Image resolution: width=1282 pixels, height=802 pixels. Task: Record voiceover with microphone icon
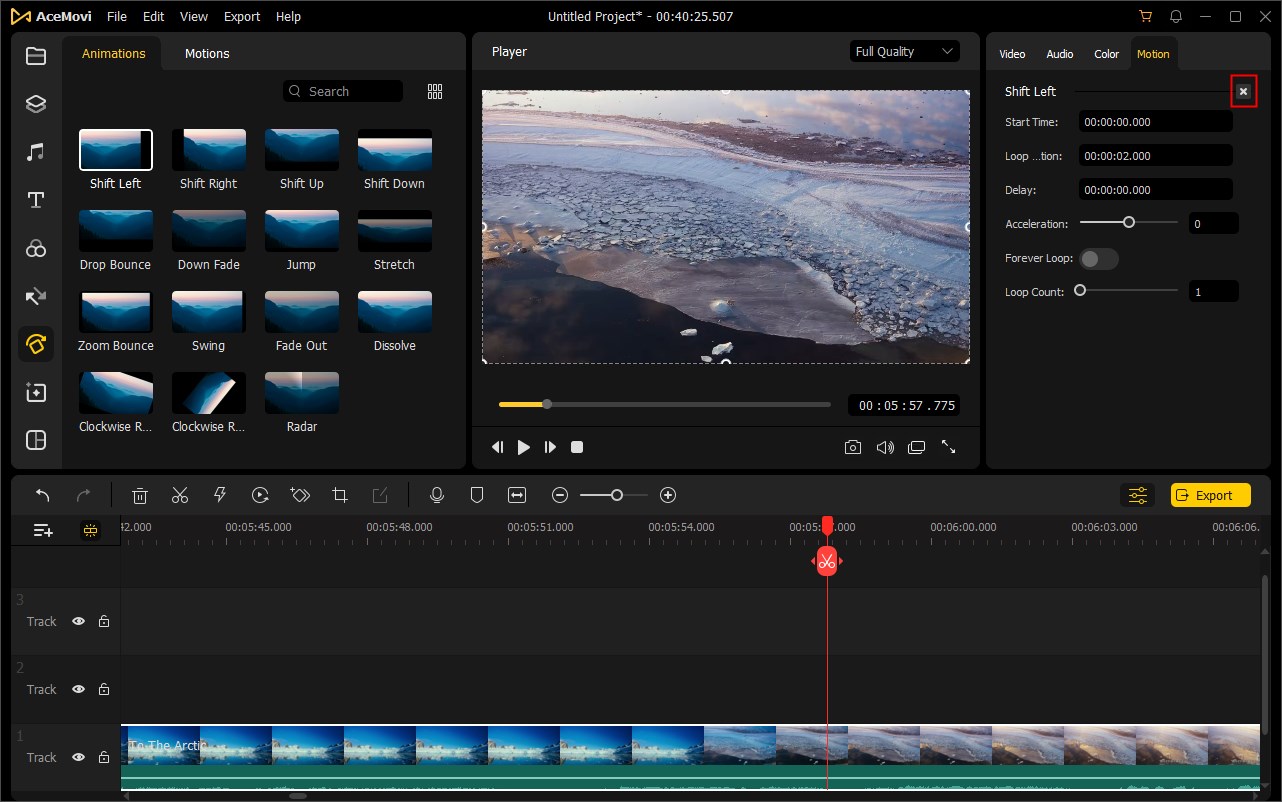click(x=436, y=495)
